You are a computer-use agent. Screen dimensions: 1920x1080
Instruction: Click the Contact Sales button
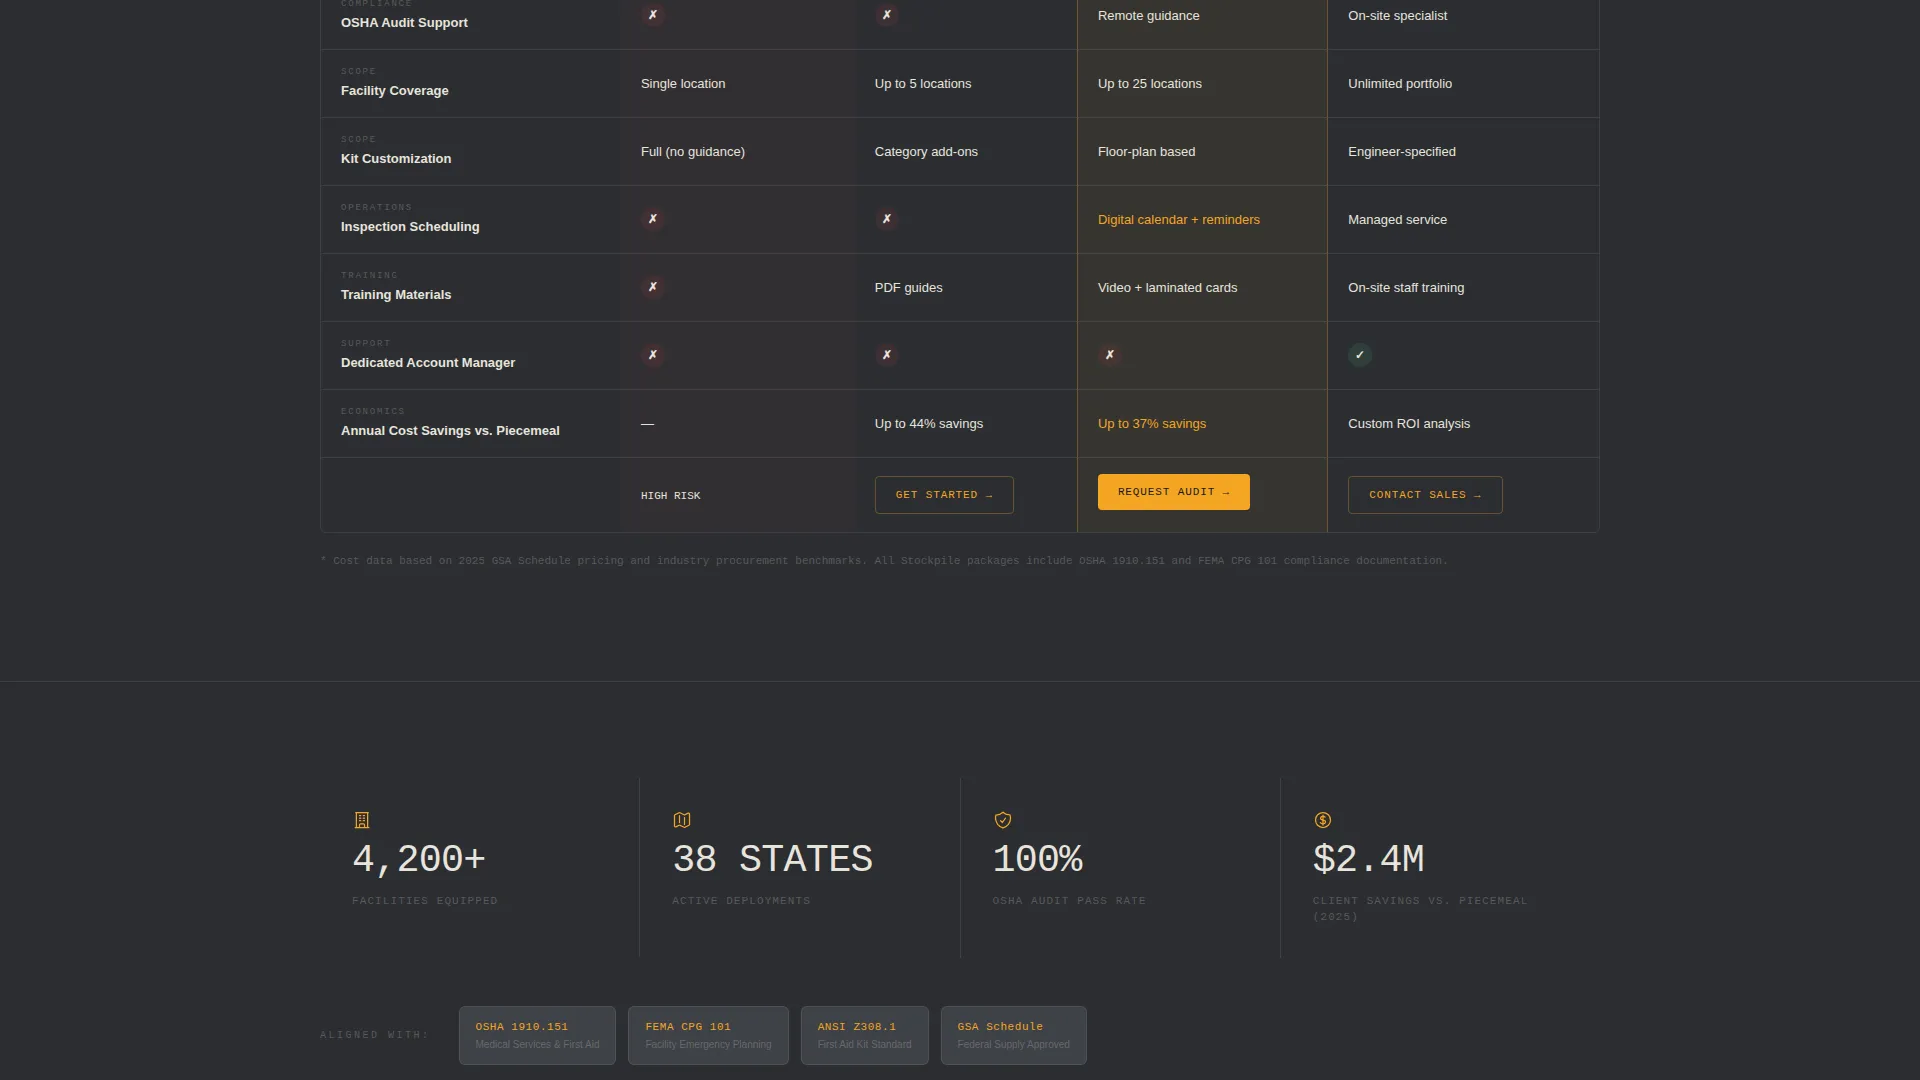click(x=1425, y=495)
